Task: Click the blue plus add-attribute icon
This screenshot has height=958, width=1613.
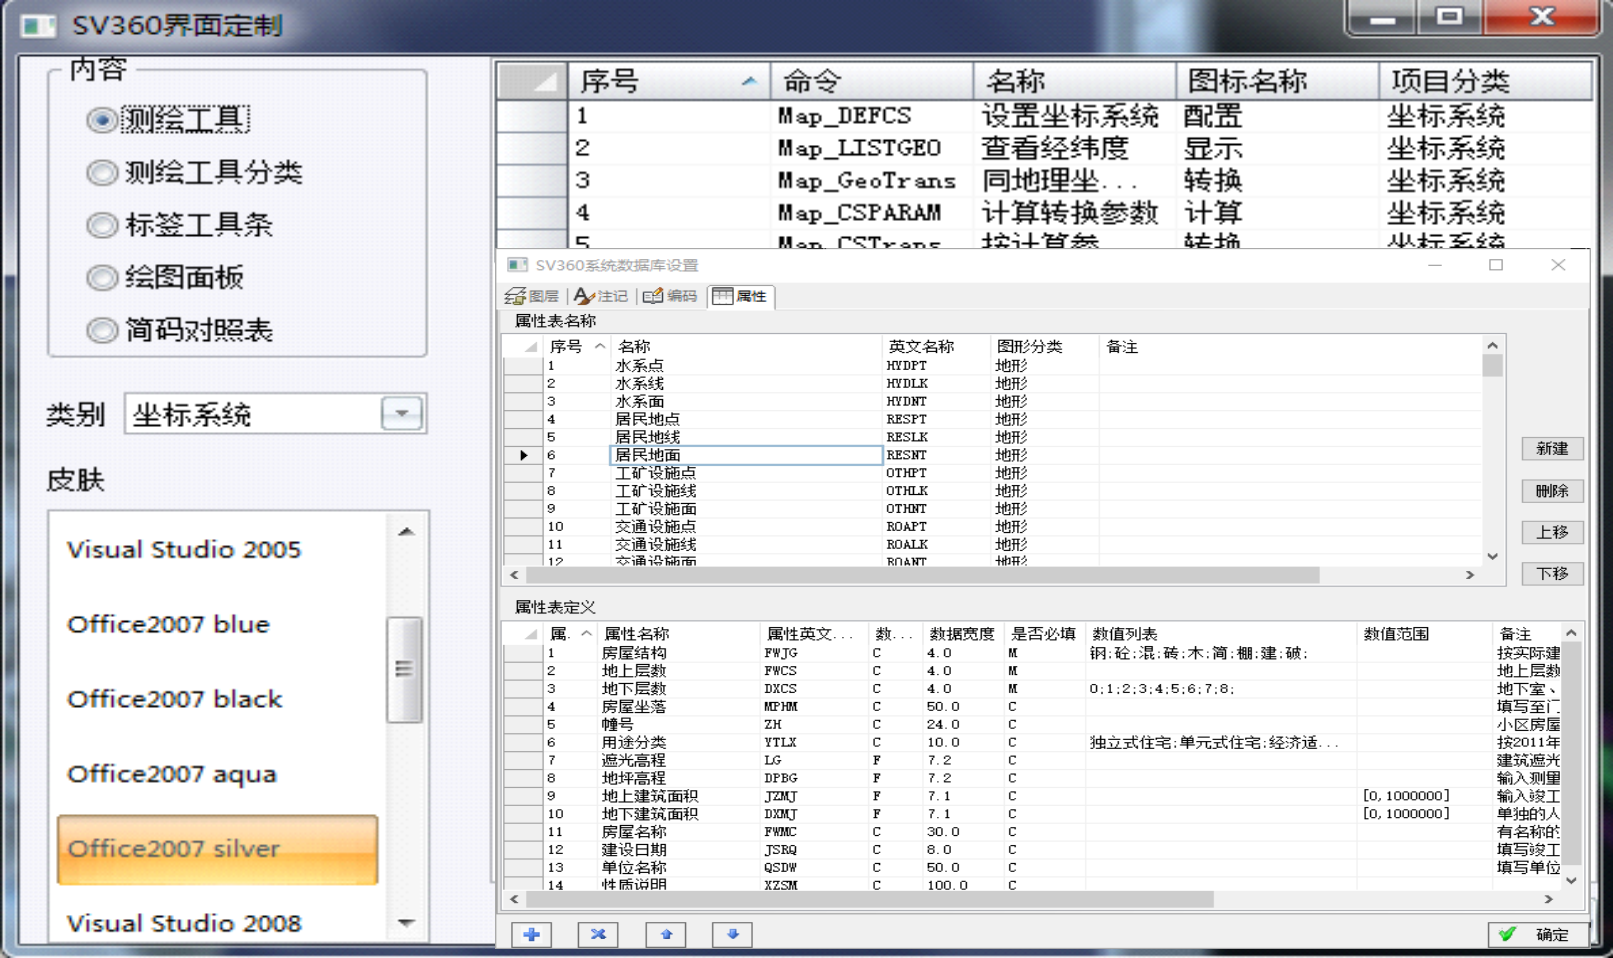Action: (x=531, y=934)
